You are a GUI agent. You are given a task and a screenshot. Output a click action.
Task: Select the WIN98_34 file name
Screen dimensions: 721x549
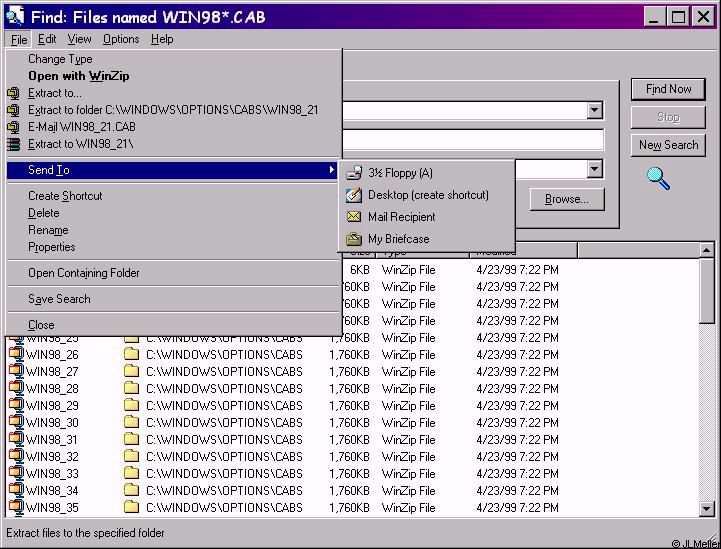tap(52, 491)
